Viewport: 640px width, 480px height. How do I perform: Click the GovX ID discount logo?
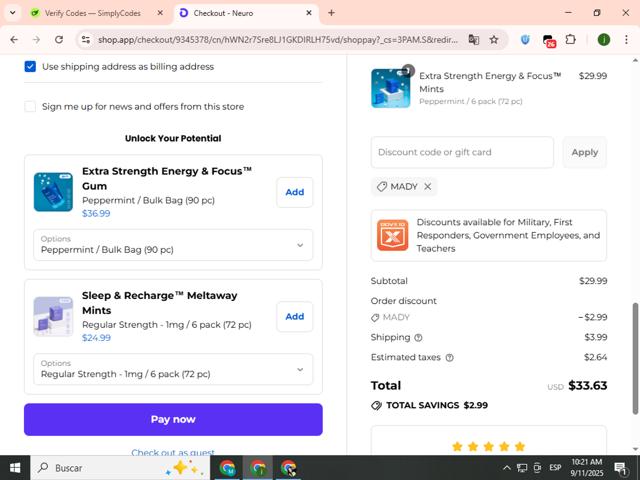click(392, 236)
